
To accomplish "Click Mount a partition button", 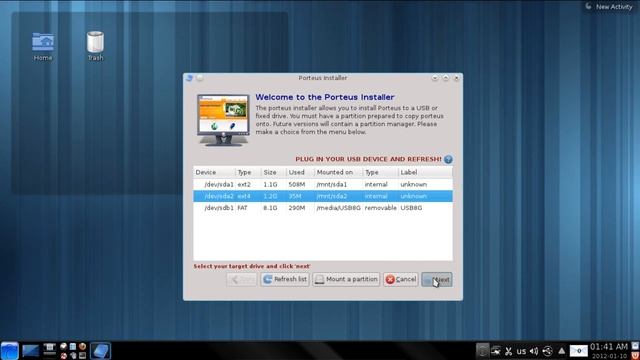I will point(346,280).
